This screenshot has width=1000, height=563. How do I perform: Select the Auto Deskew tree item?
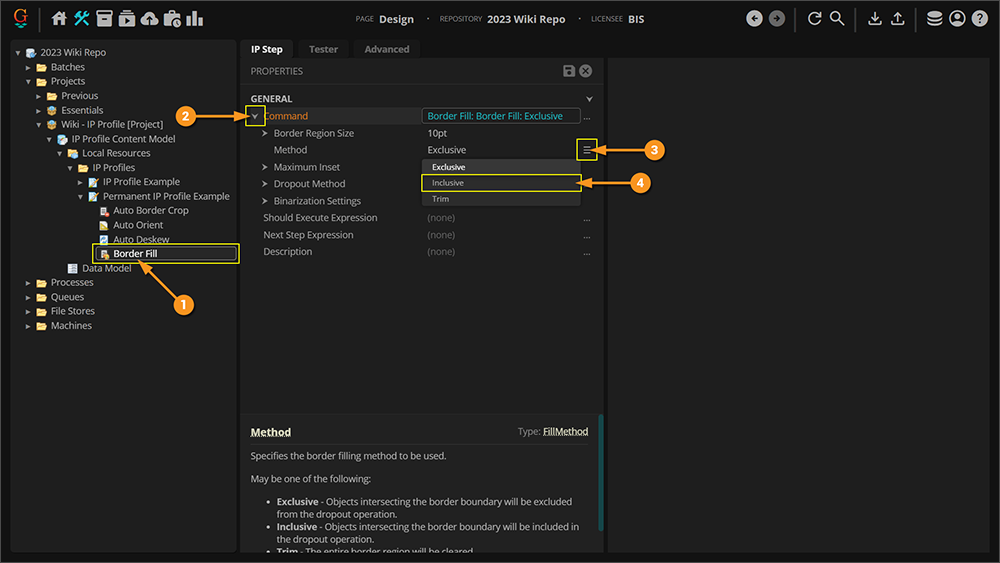point(141,240)
